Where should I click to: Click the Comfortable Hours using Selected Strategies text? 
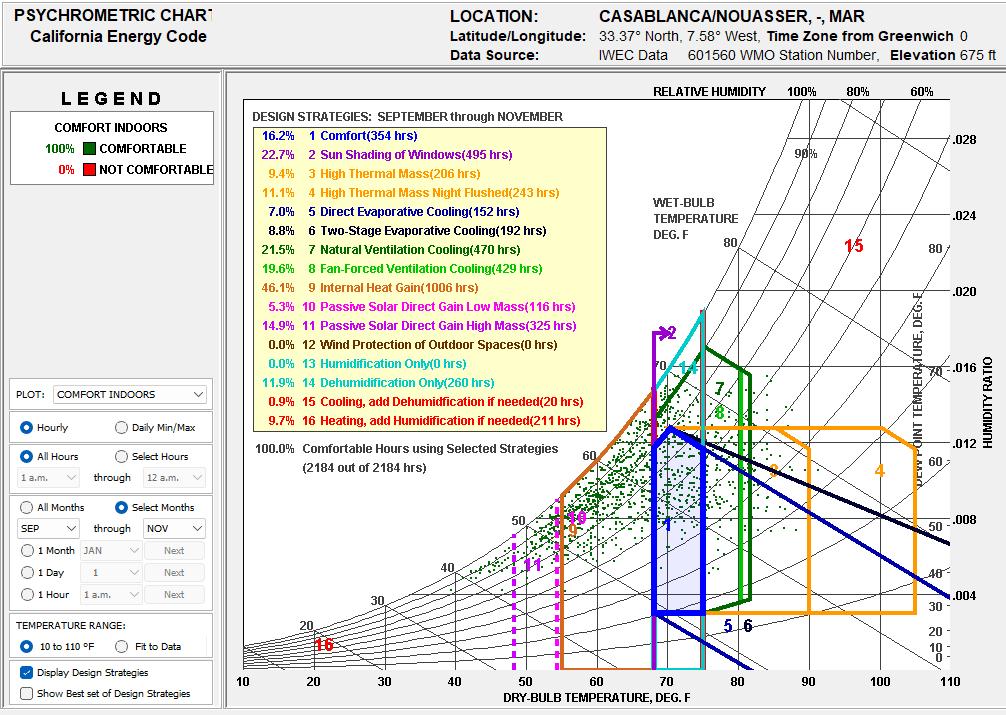[x=430, y=449]
